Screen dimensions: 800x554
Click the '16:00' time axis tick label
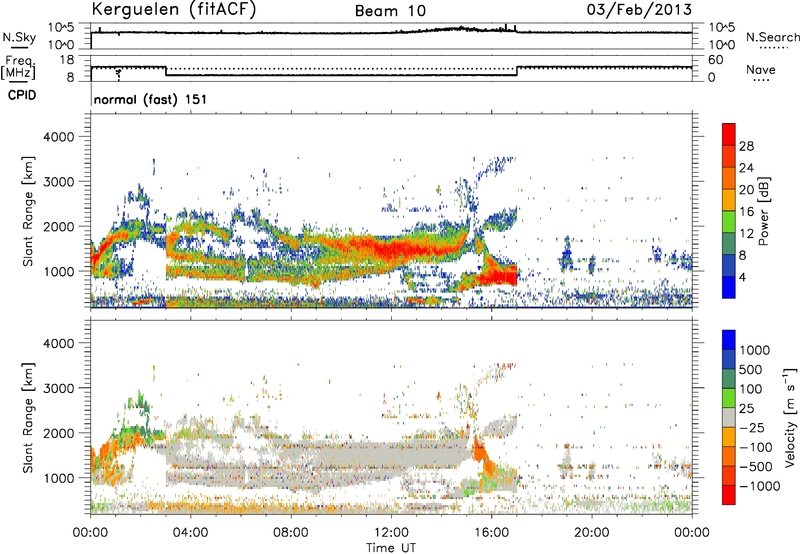tap(491, 533)
